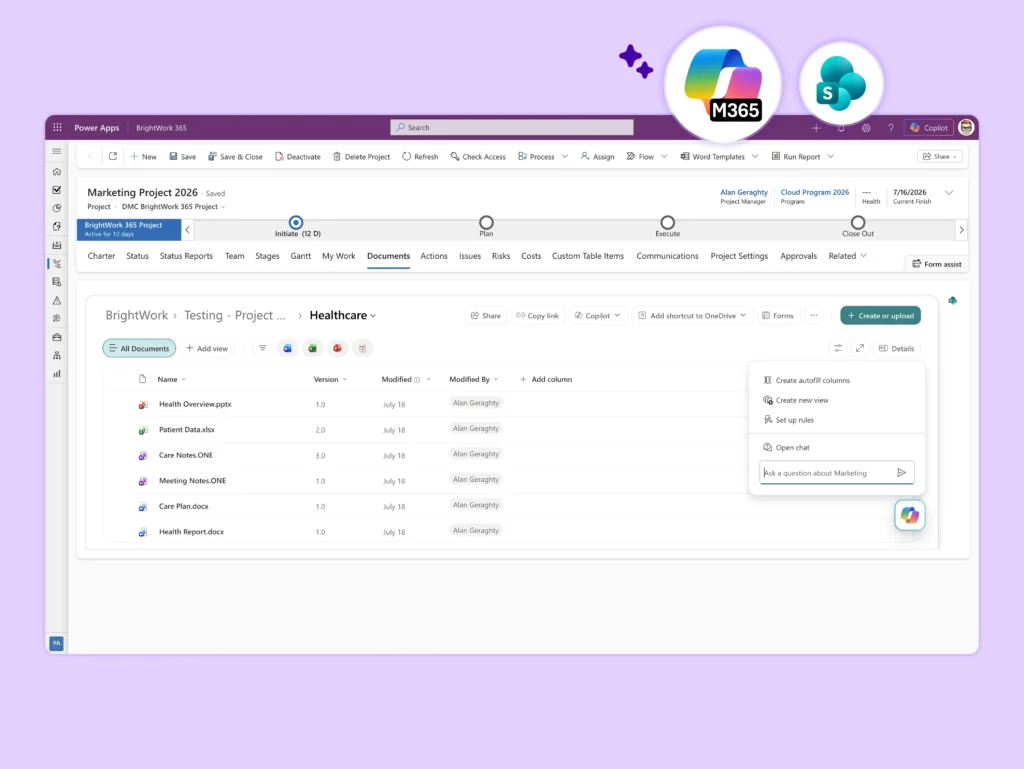Viewport: 1024px width, 769px height.
Task: Filter documents by PowerPoint file type
Action: pos(338,349)
